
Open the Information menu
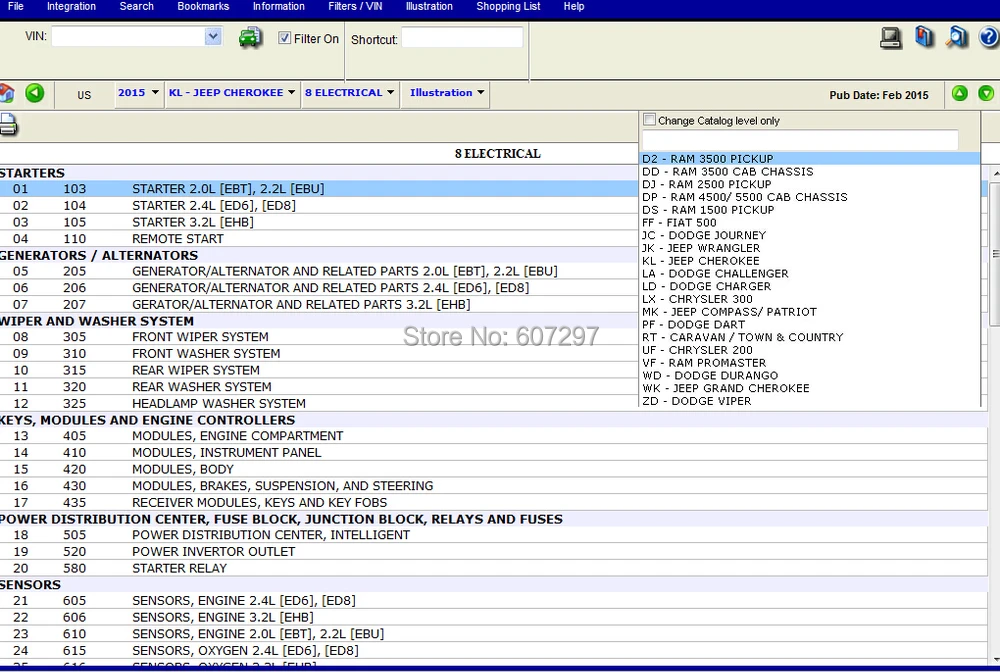click(279, 6)
